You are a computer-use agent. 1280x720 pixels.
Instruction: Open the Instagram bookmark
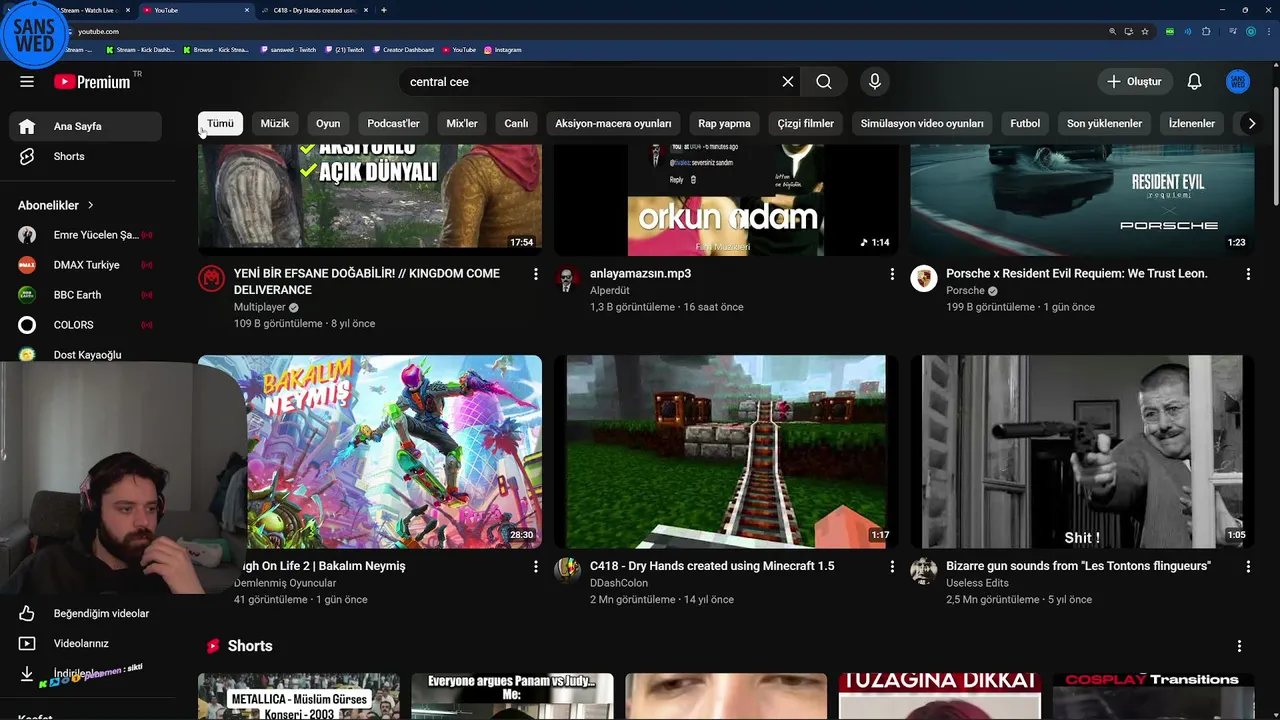point(502,49)
